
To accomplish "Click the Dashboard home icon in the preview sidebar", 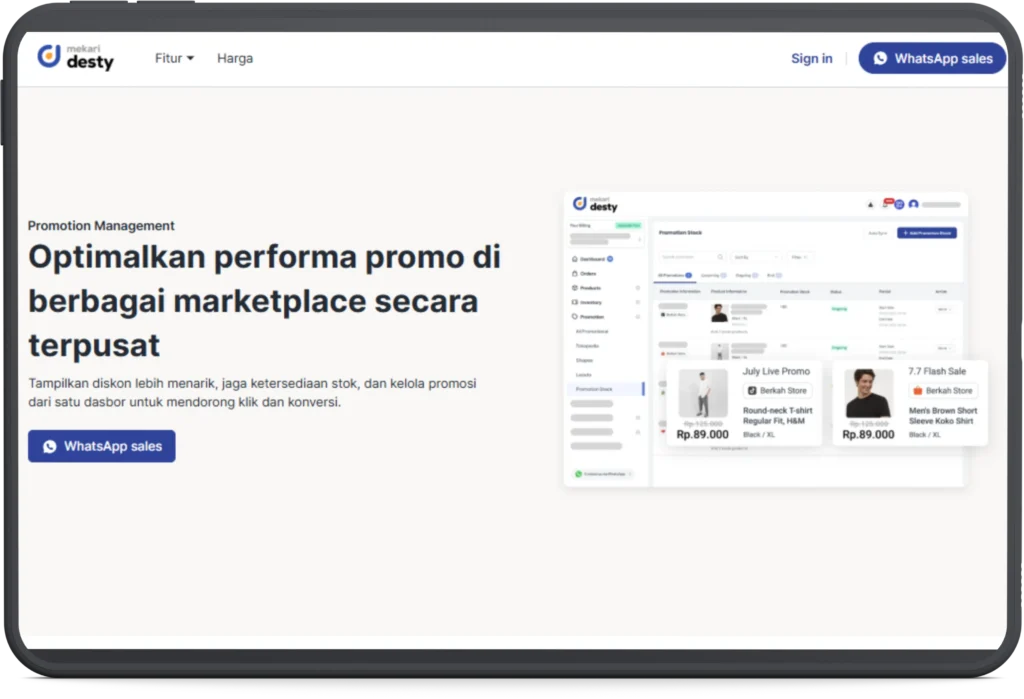I will point(574,259).
